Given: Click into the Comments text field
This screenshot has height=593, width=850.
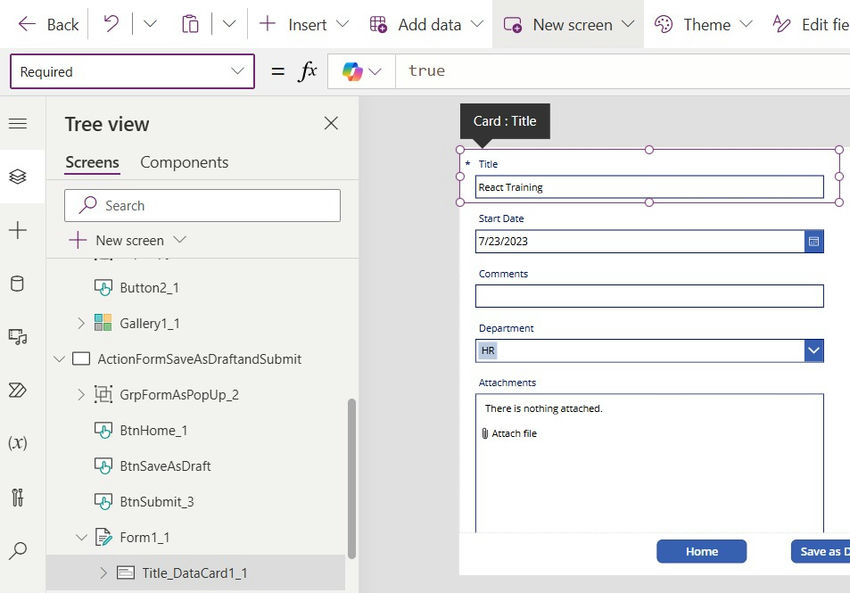Looking at the screenshot, I should click(649, 296).
